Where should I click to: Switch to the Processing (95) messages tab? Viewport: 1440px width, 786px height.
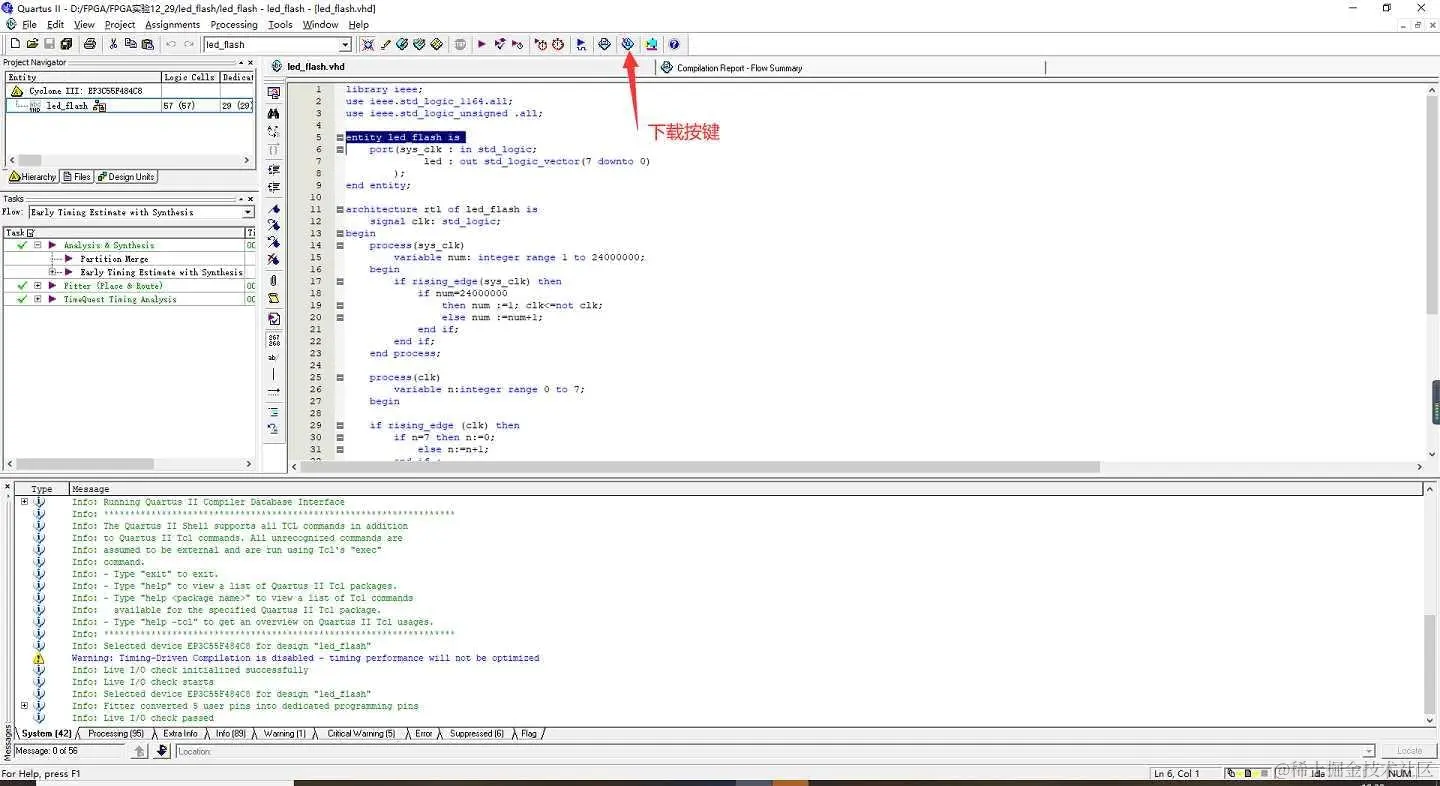point(117,734)
